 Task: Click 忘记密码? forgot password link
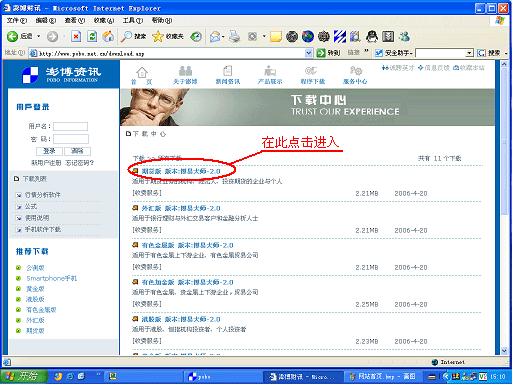[80, 163]
